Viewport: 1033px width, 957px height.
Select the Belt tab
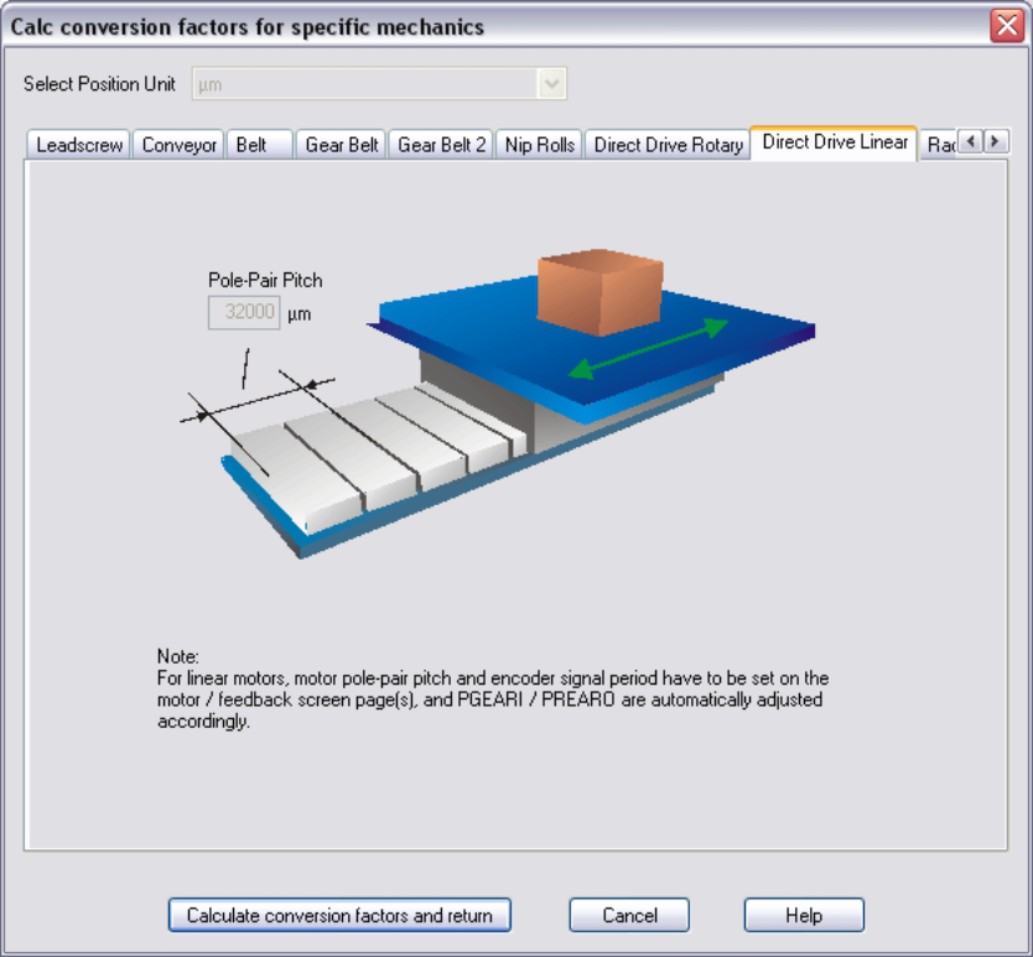tap(252, 145)
